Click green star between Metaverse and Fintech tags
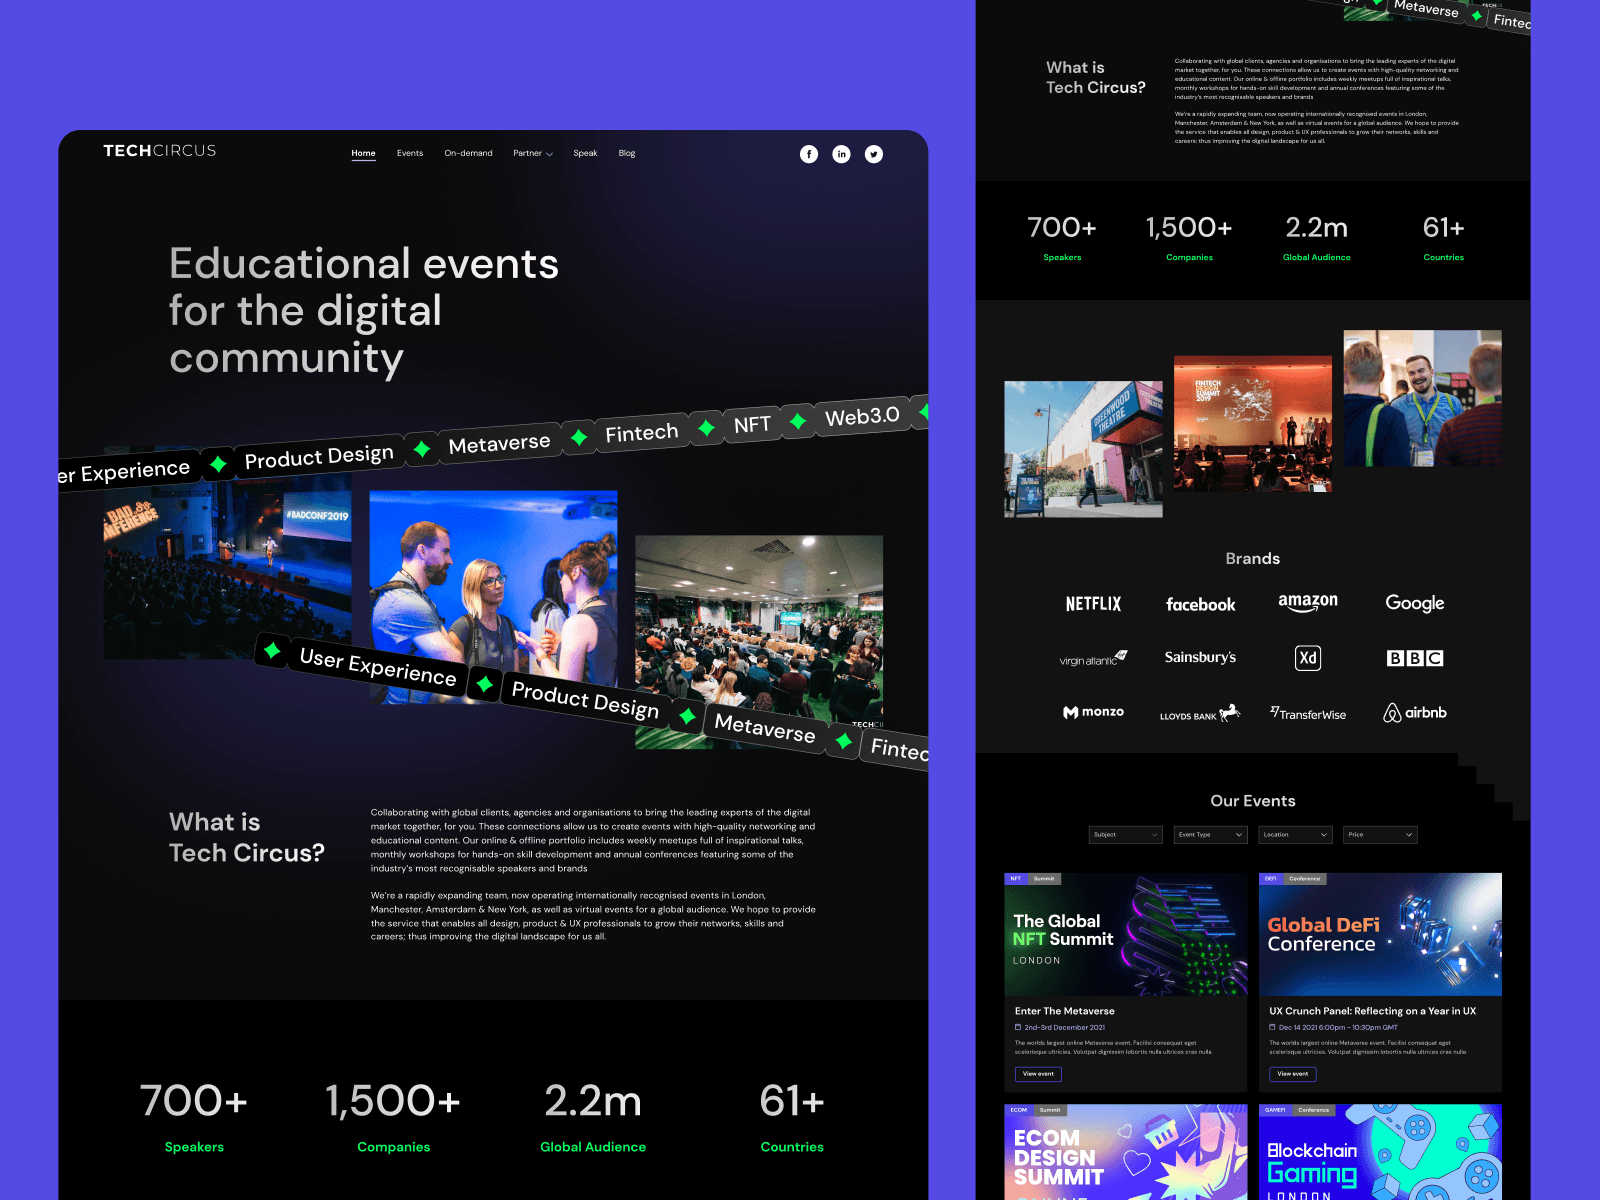 coord(578,437)
